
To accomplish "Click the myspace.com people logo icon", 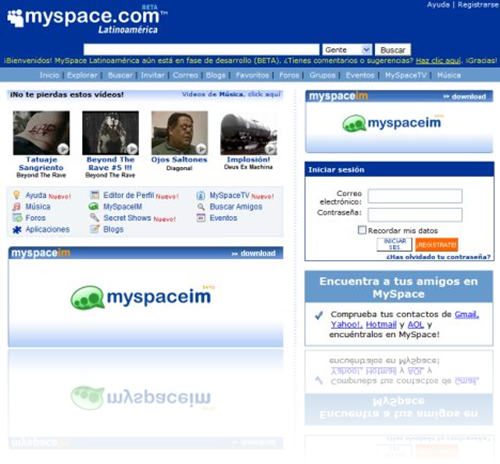I will coord(16,18).
